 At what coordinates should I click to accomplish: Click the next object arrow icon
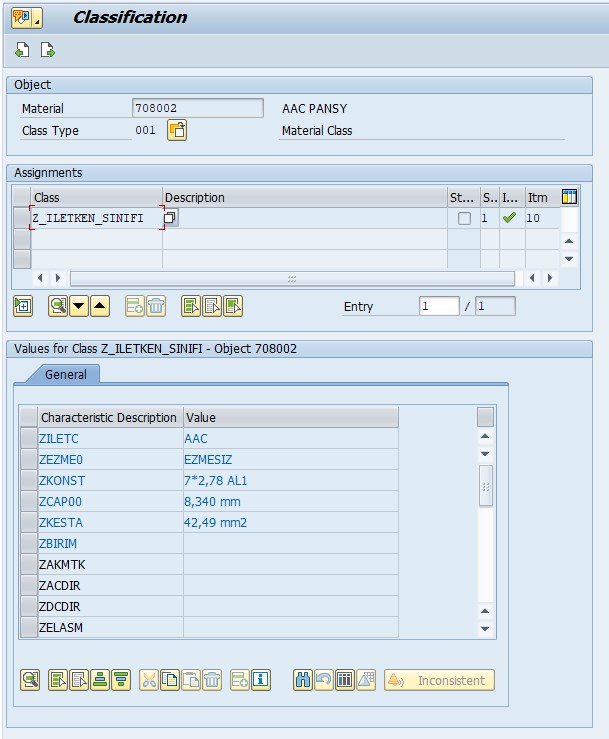pyautogui.click(x=47, y=51)
